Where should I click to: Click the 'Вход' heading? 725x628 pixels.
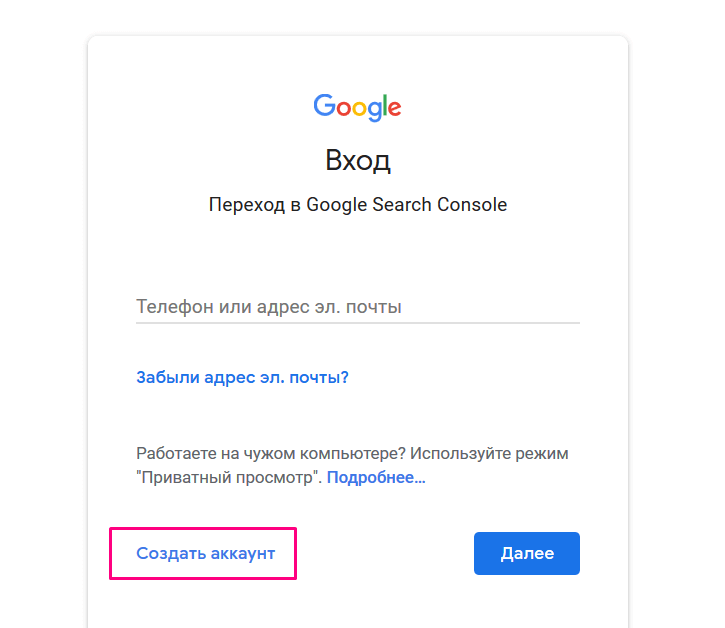(x=357, y=160)
